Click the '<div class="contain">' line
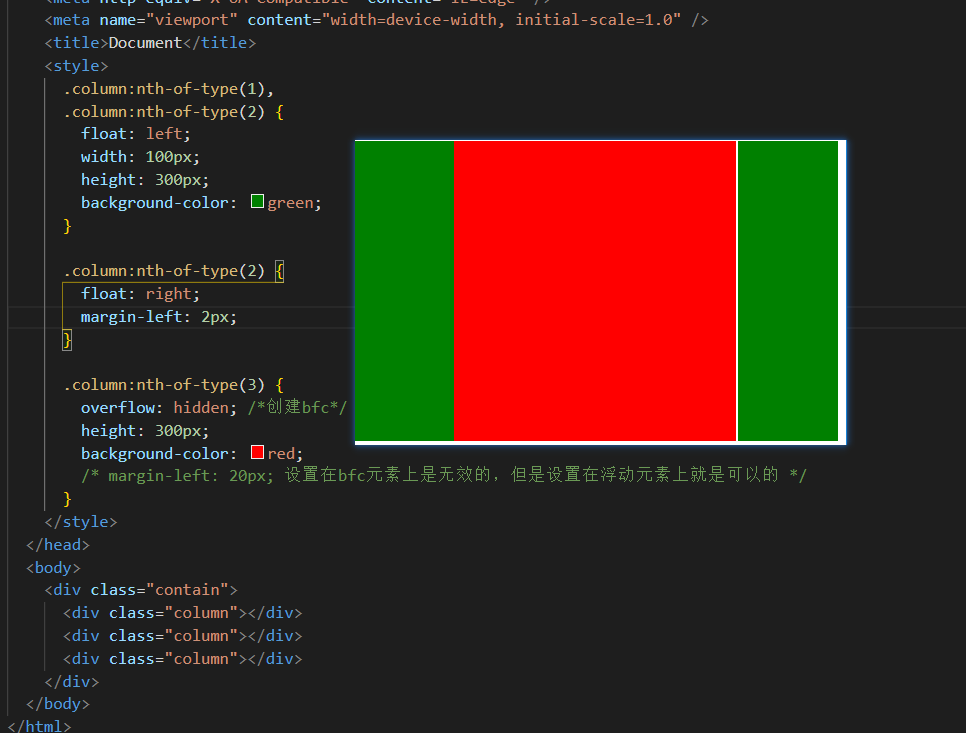 click(x=140, y=590)
